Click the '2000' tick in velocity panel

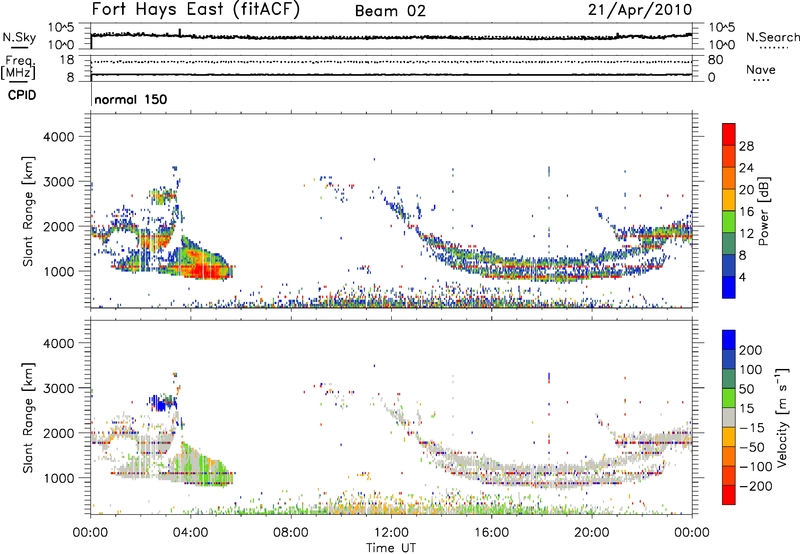[x=58, y=433]
